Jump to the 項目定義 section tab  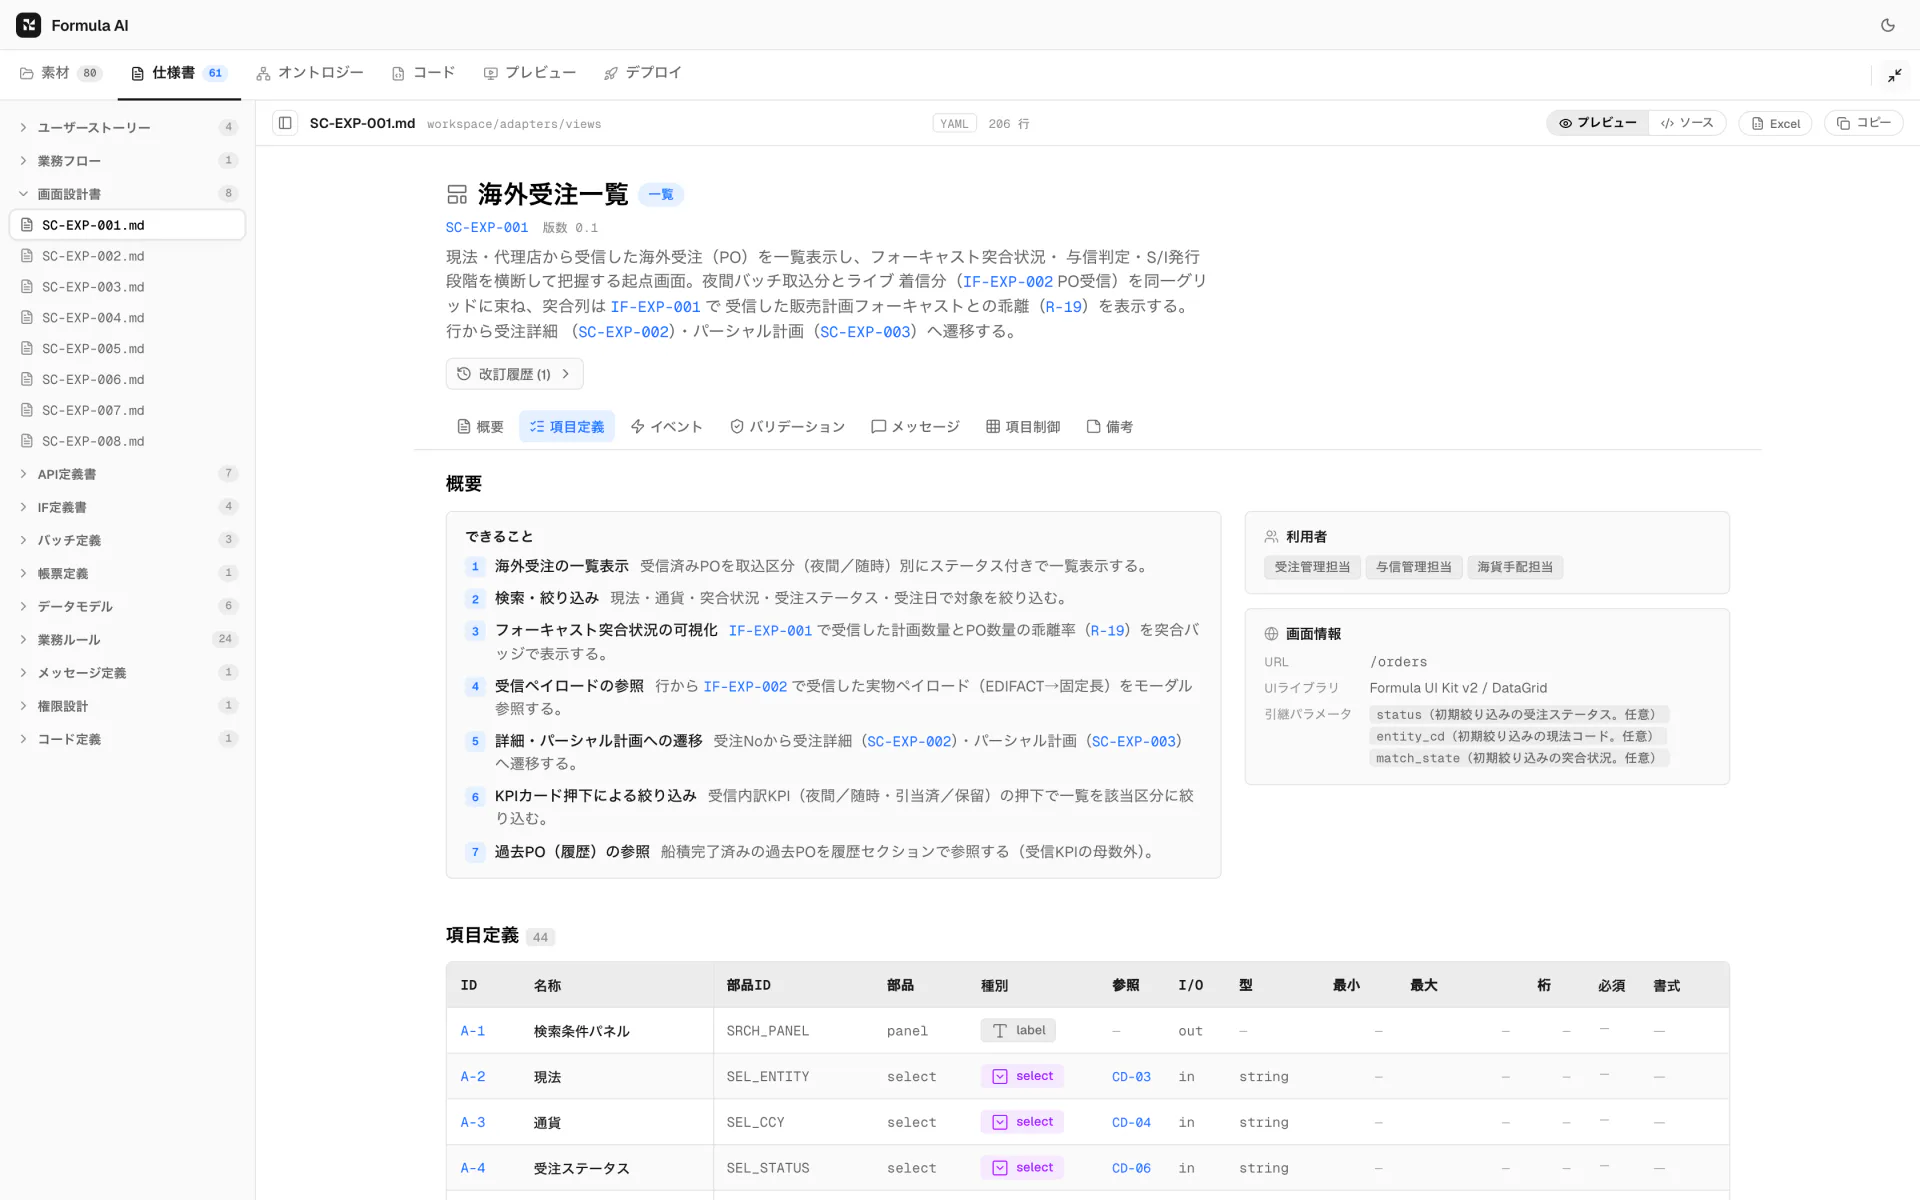click(x=567, y=427)
